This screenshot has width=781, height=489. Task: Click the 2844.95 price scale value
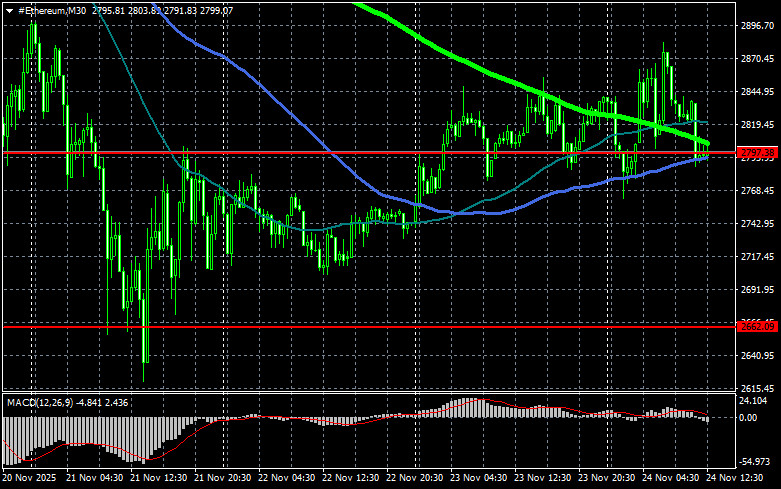[x=758, y=92]
